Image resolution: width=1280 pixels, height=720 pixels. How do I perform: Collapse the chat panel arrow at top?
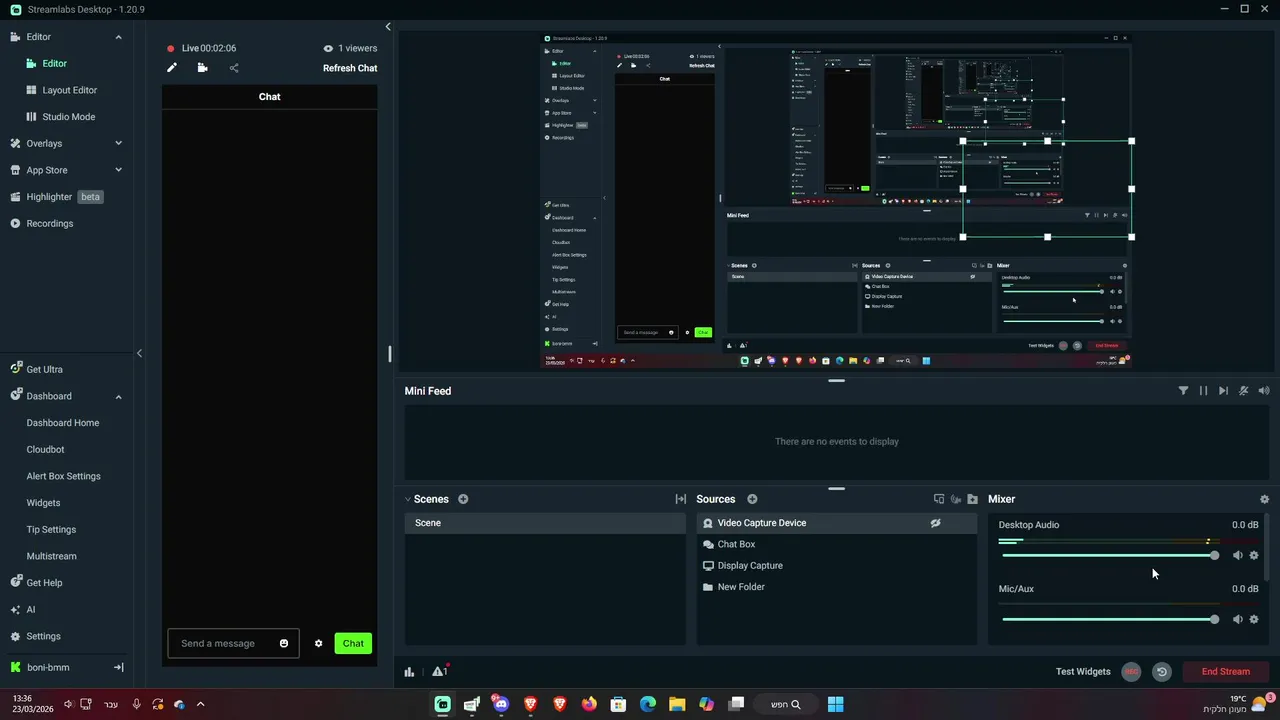click(388, 27)
